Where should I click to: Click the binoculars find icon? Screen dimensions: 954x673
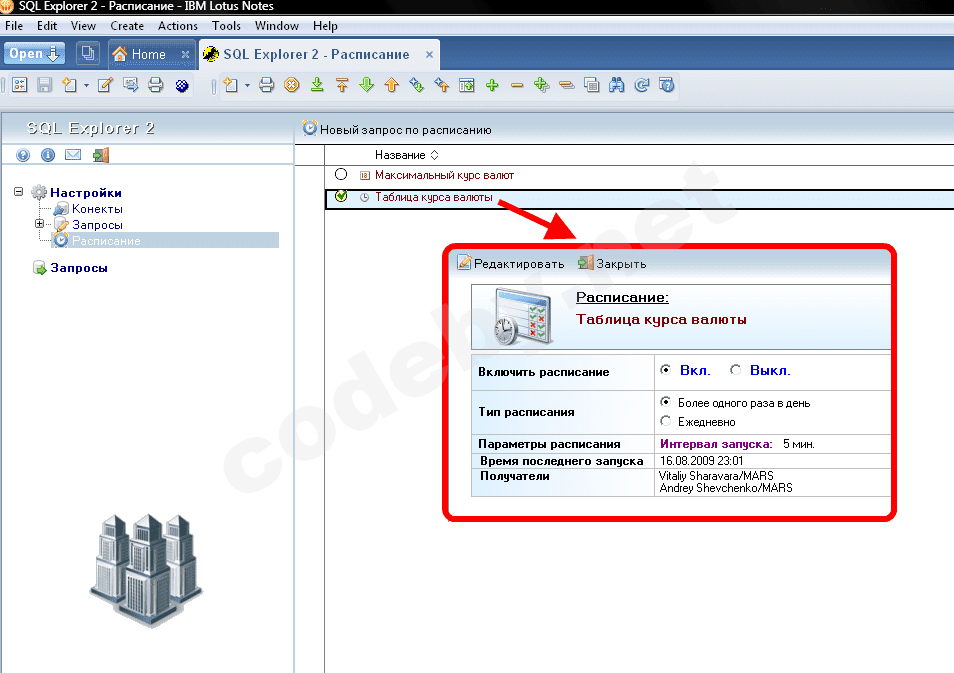pos(616,85)
